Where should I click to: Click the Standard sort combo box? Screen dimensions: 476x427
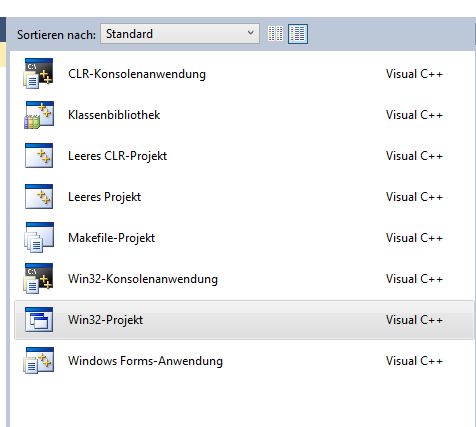click(x=180, y=33)
